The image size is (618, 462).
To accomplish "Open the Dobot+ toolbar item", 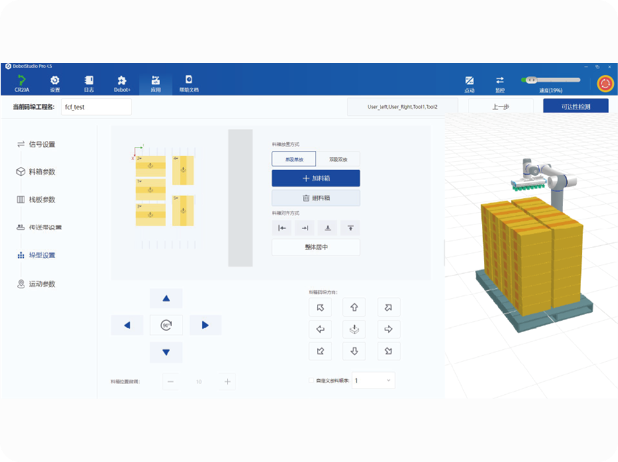I will (122, 83).
